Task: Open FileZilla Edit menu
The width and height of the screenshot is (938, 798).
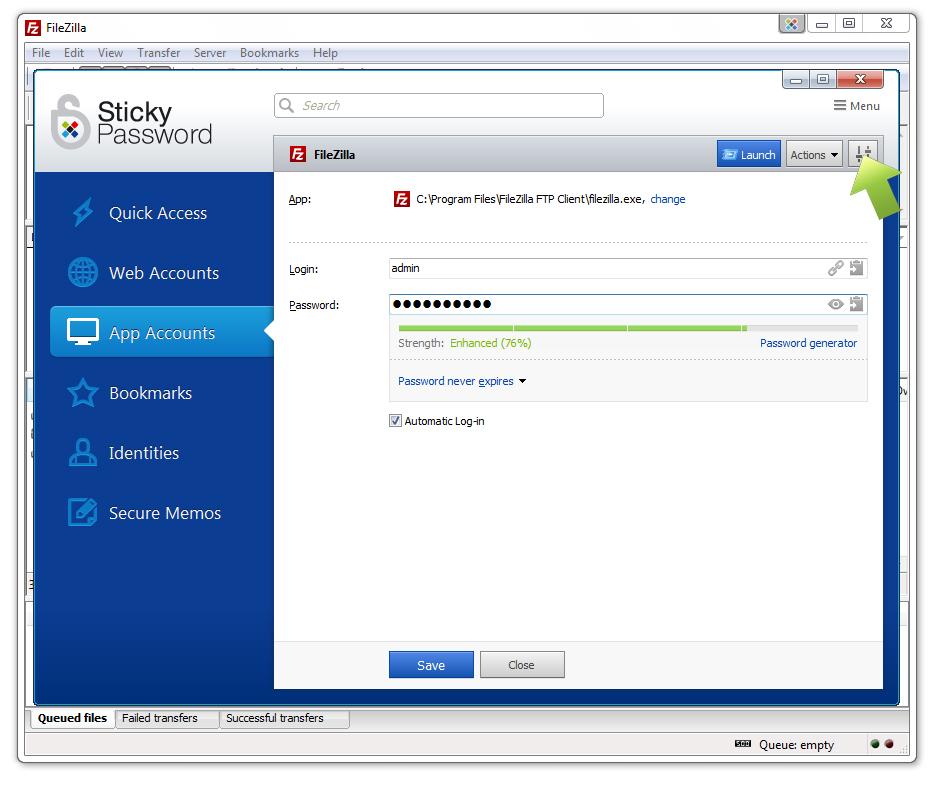Action: coord(74,53)
